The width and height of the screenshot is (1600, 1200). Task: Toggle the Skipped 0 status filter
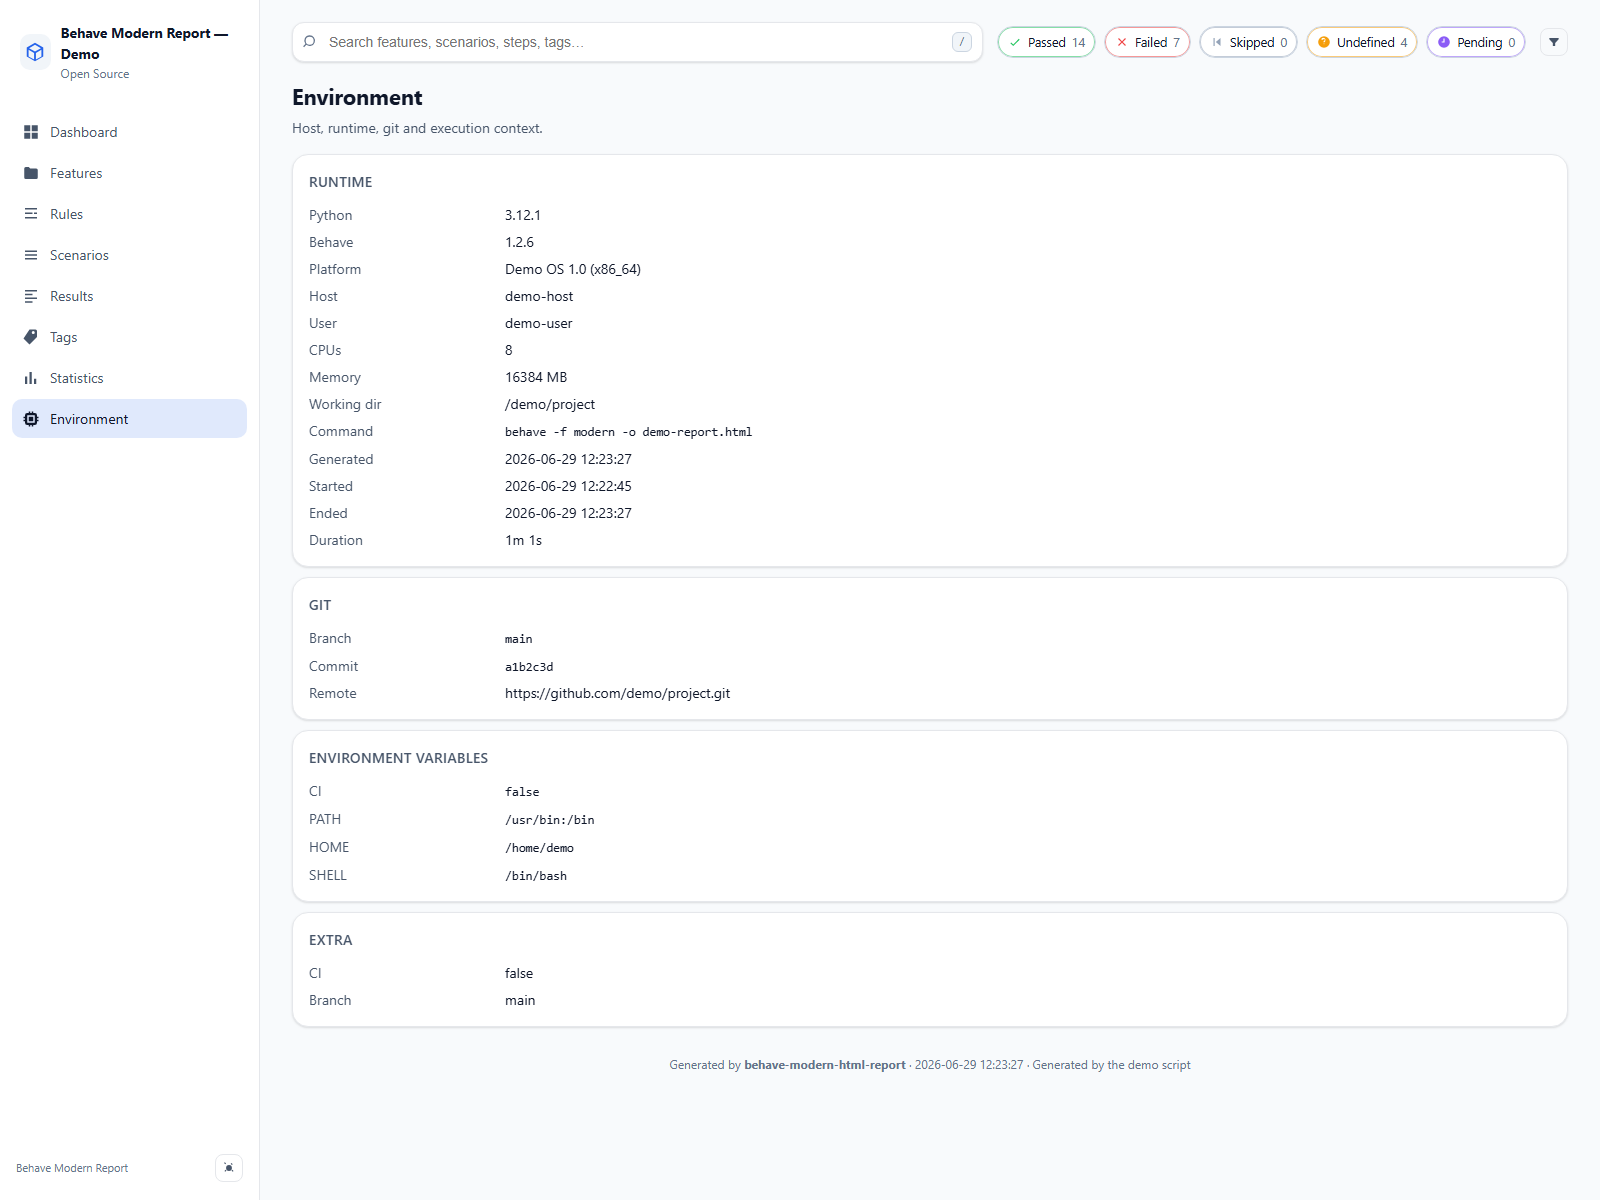(1248, 42)
